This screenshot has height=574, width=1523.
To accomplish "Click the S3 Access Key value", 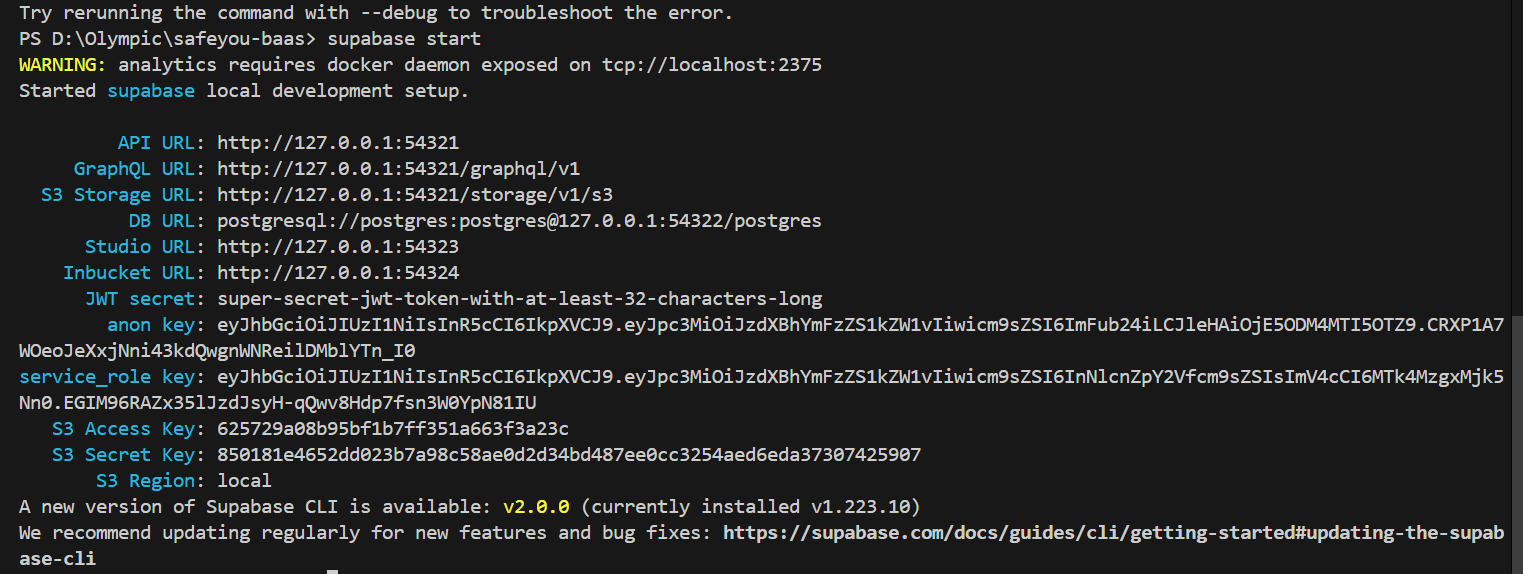I will coord(392,429).
